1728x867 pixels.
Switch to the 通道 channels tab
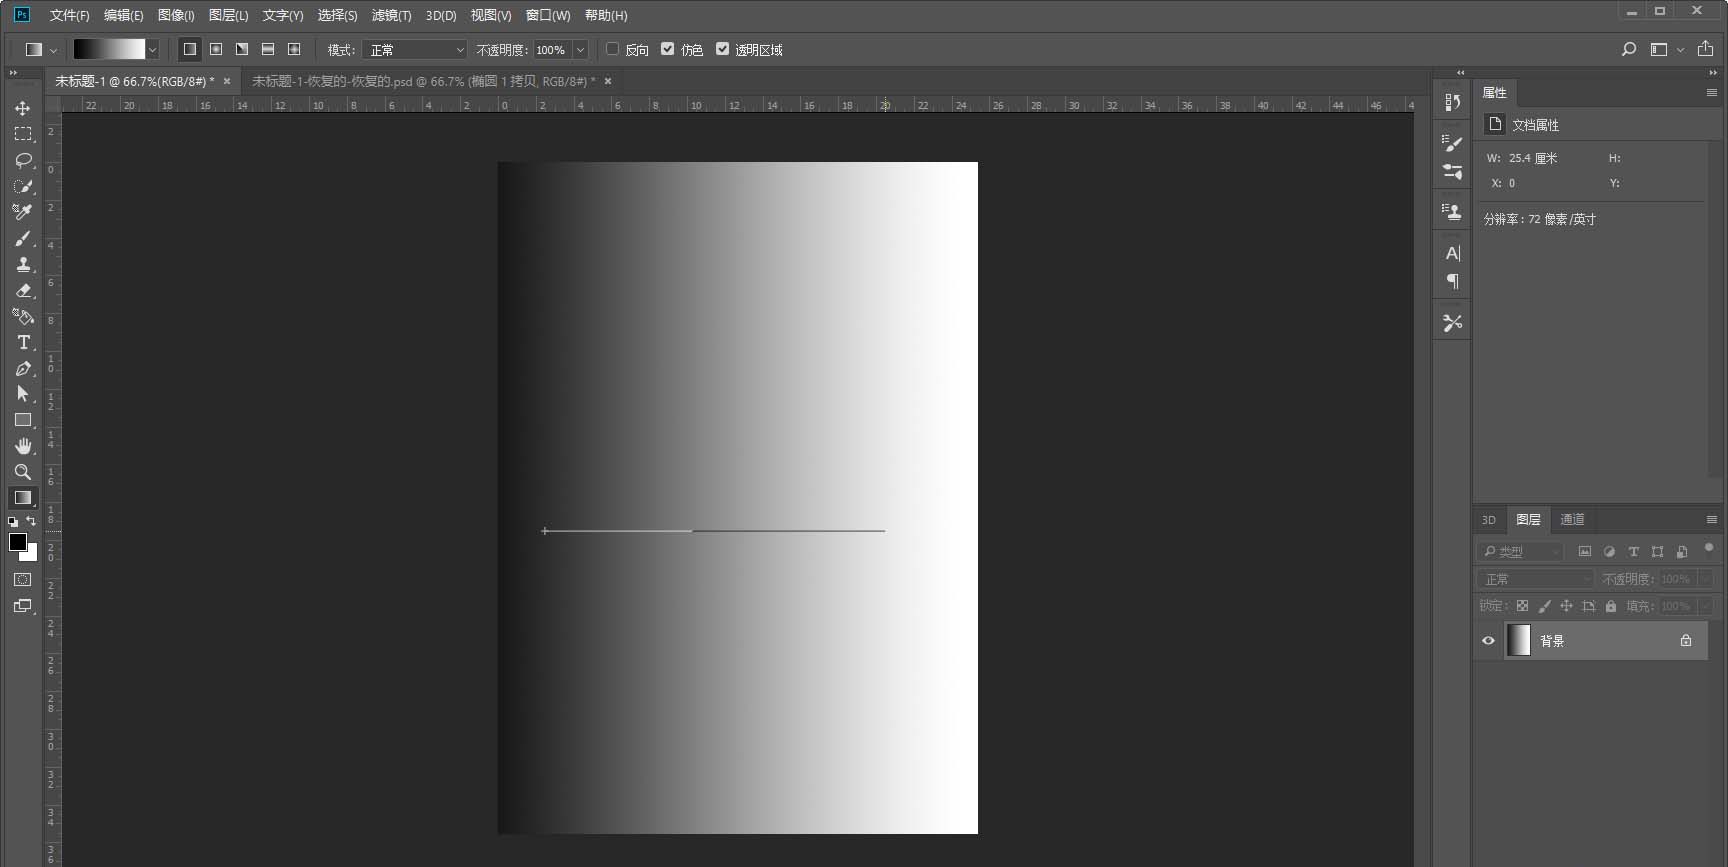click(1572, 520)
